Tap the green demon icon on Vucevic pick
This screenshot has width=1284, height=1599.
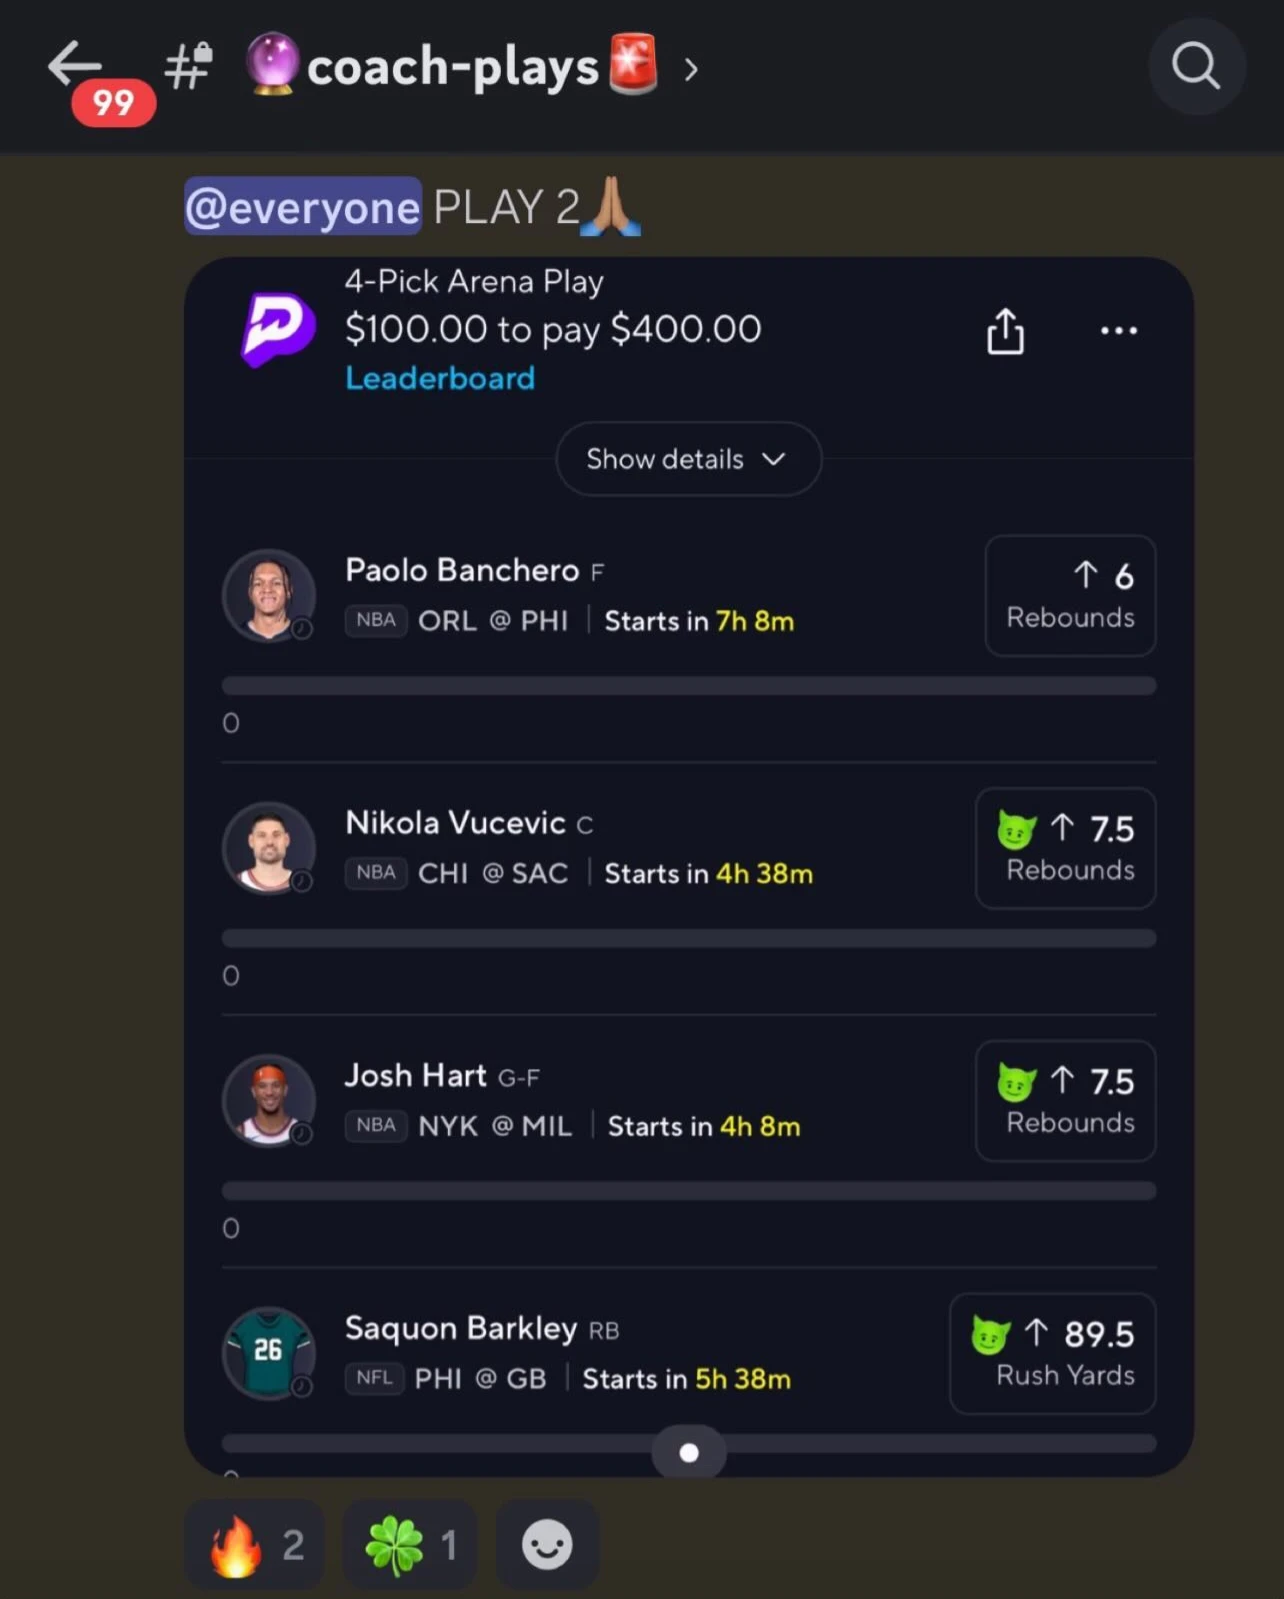coord(1016,830)
